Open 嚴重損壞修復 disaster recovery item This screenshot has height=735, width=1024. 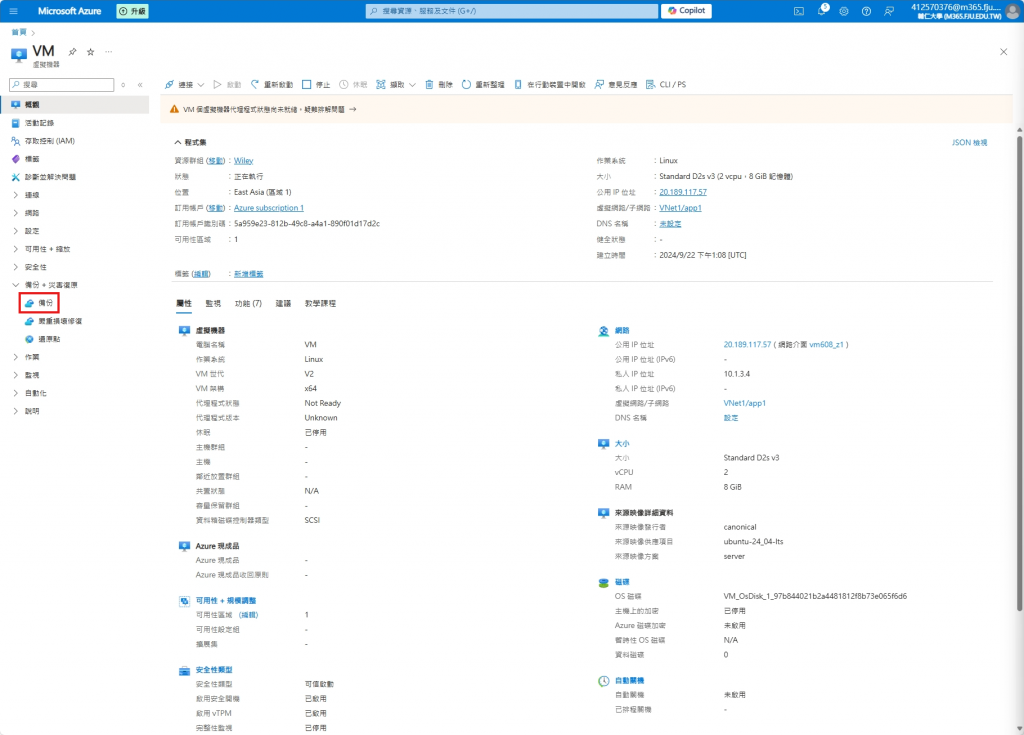coord(54,321)
